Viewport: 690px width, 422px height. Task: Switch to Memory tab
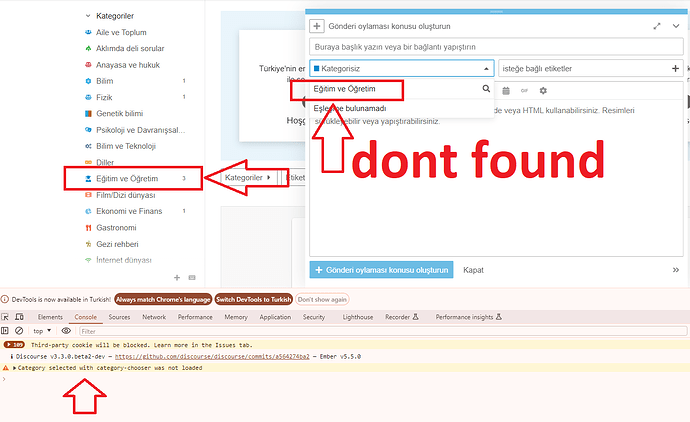(x=236, y=317)
